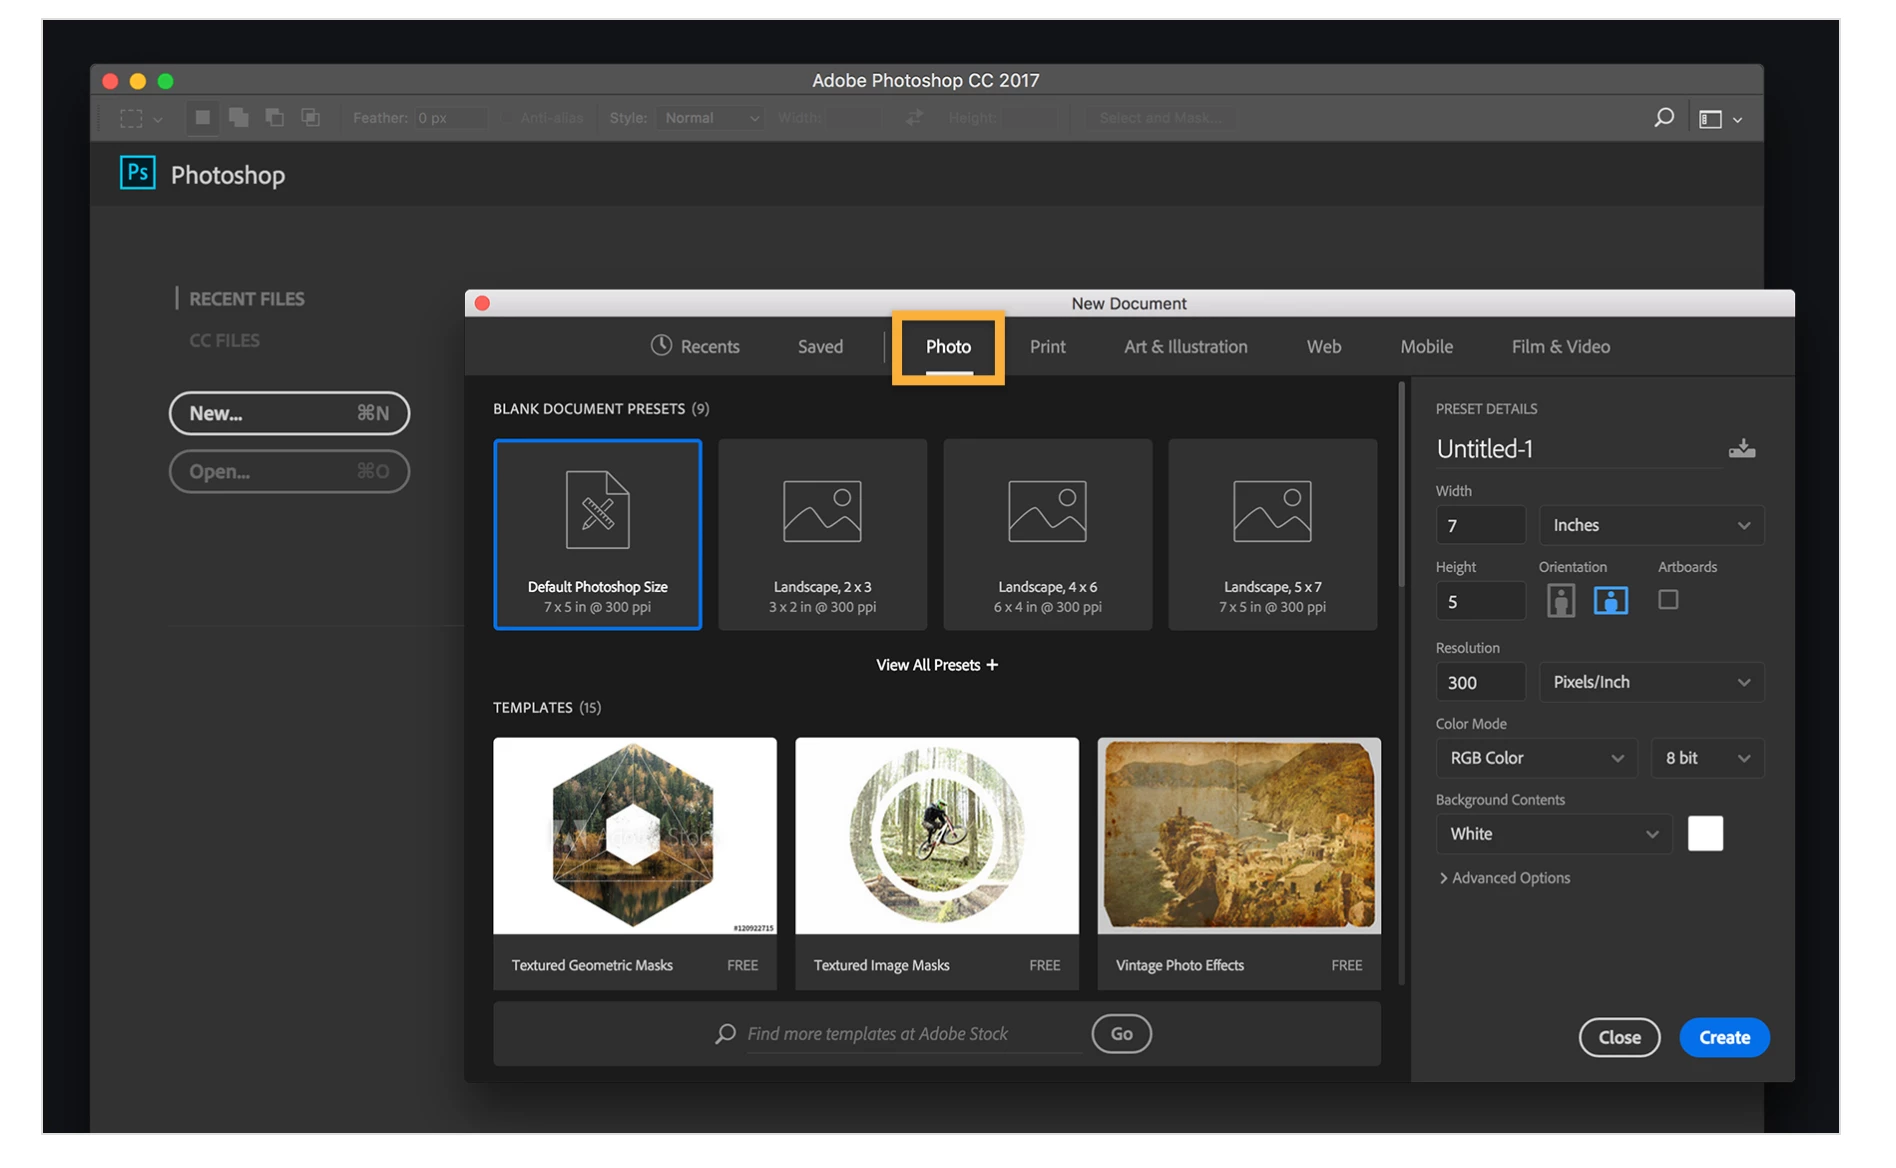The height and width of the screenshot is (1168, 1896).
Task: Open the Pixels/Inch resolution units dropdown
Action: (x=1651, y=682)
